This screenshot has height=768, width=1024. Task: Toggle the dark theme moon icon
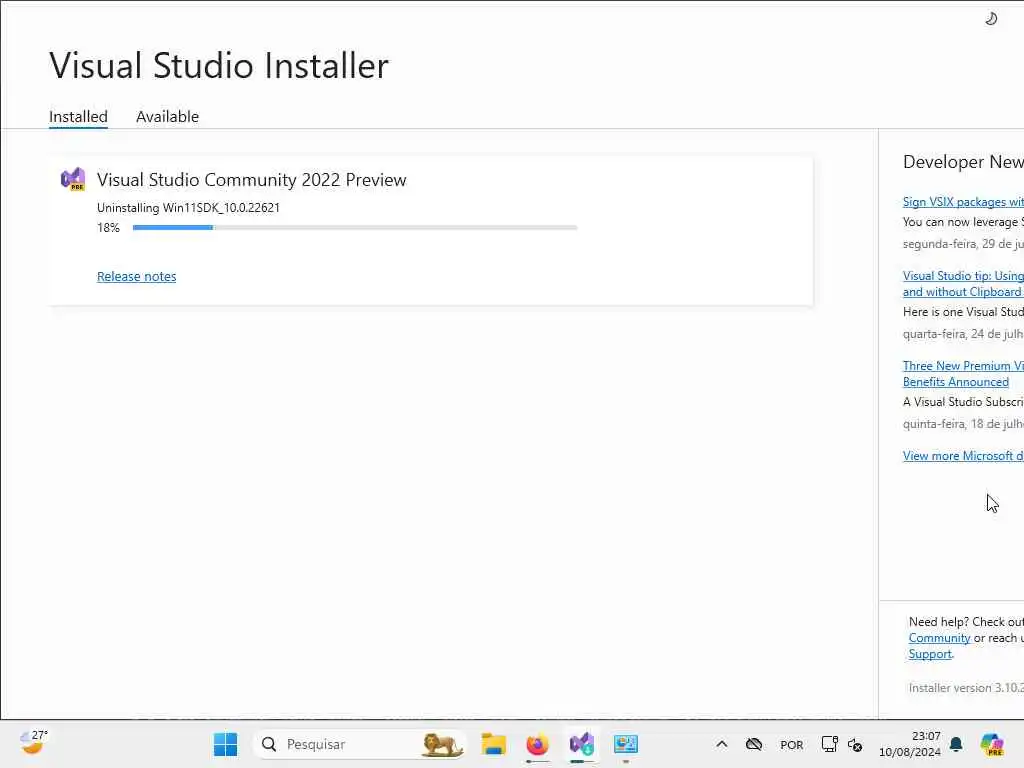[991, 18]
